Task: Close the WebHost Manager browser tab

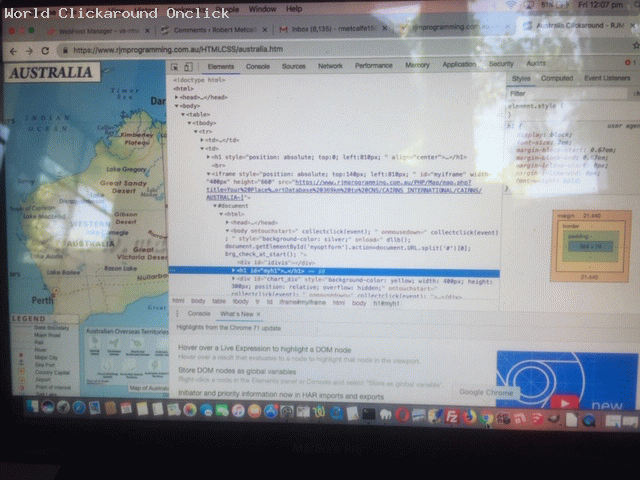Action: 147,31
